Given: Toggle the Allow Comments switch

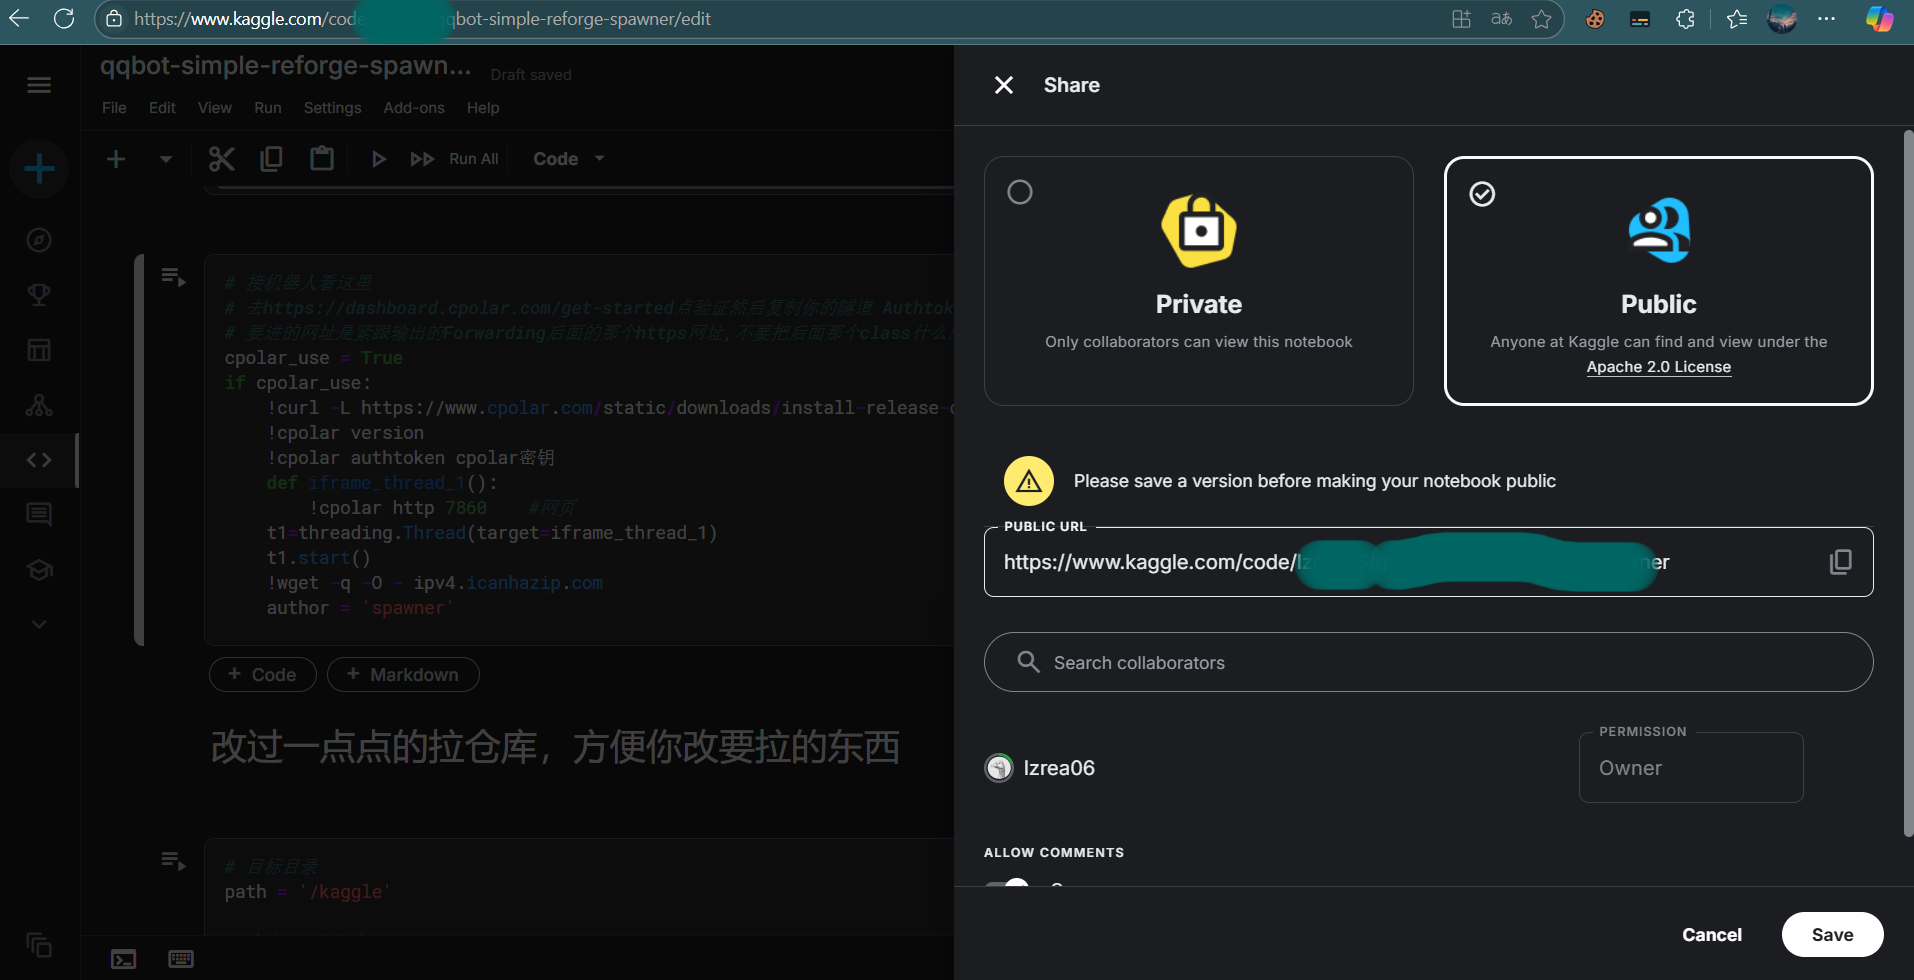Looking at the screenshot, I should click(1007, 883).
